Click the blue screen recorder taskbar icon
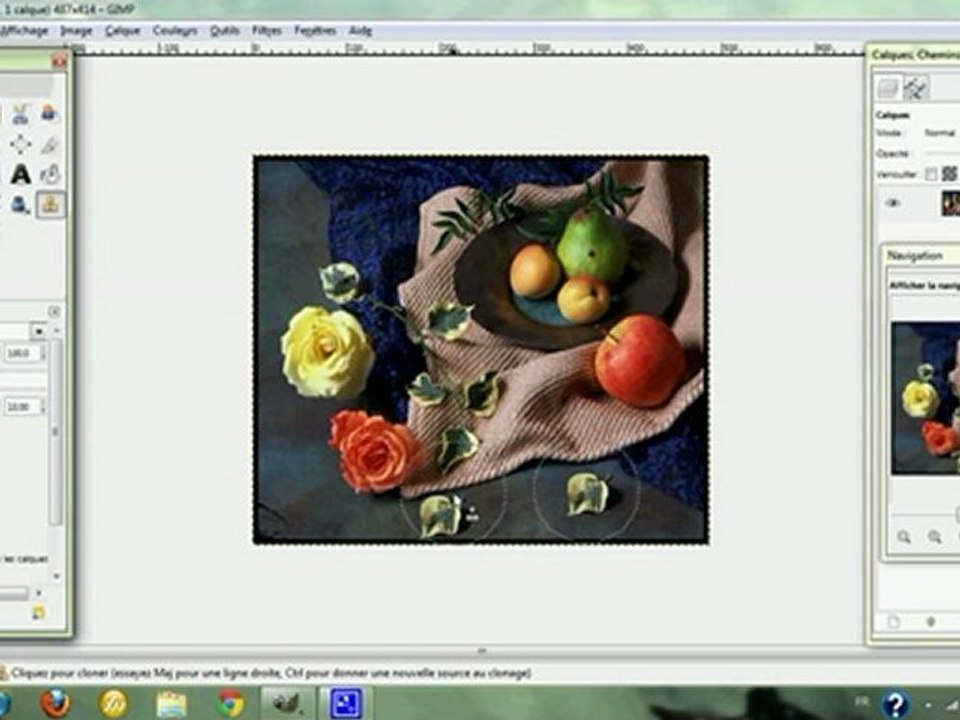 [x=345, y=703]
